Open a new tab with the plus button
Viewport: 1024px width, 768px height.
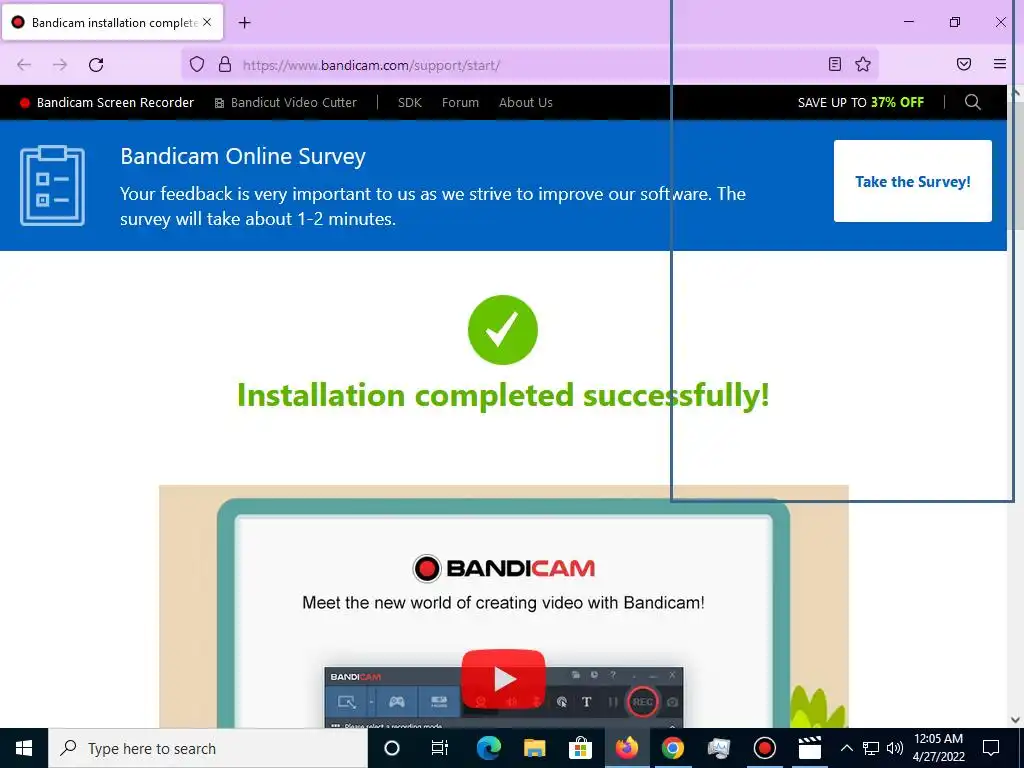244,23
